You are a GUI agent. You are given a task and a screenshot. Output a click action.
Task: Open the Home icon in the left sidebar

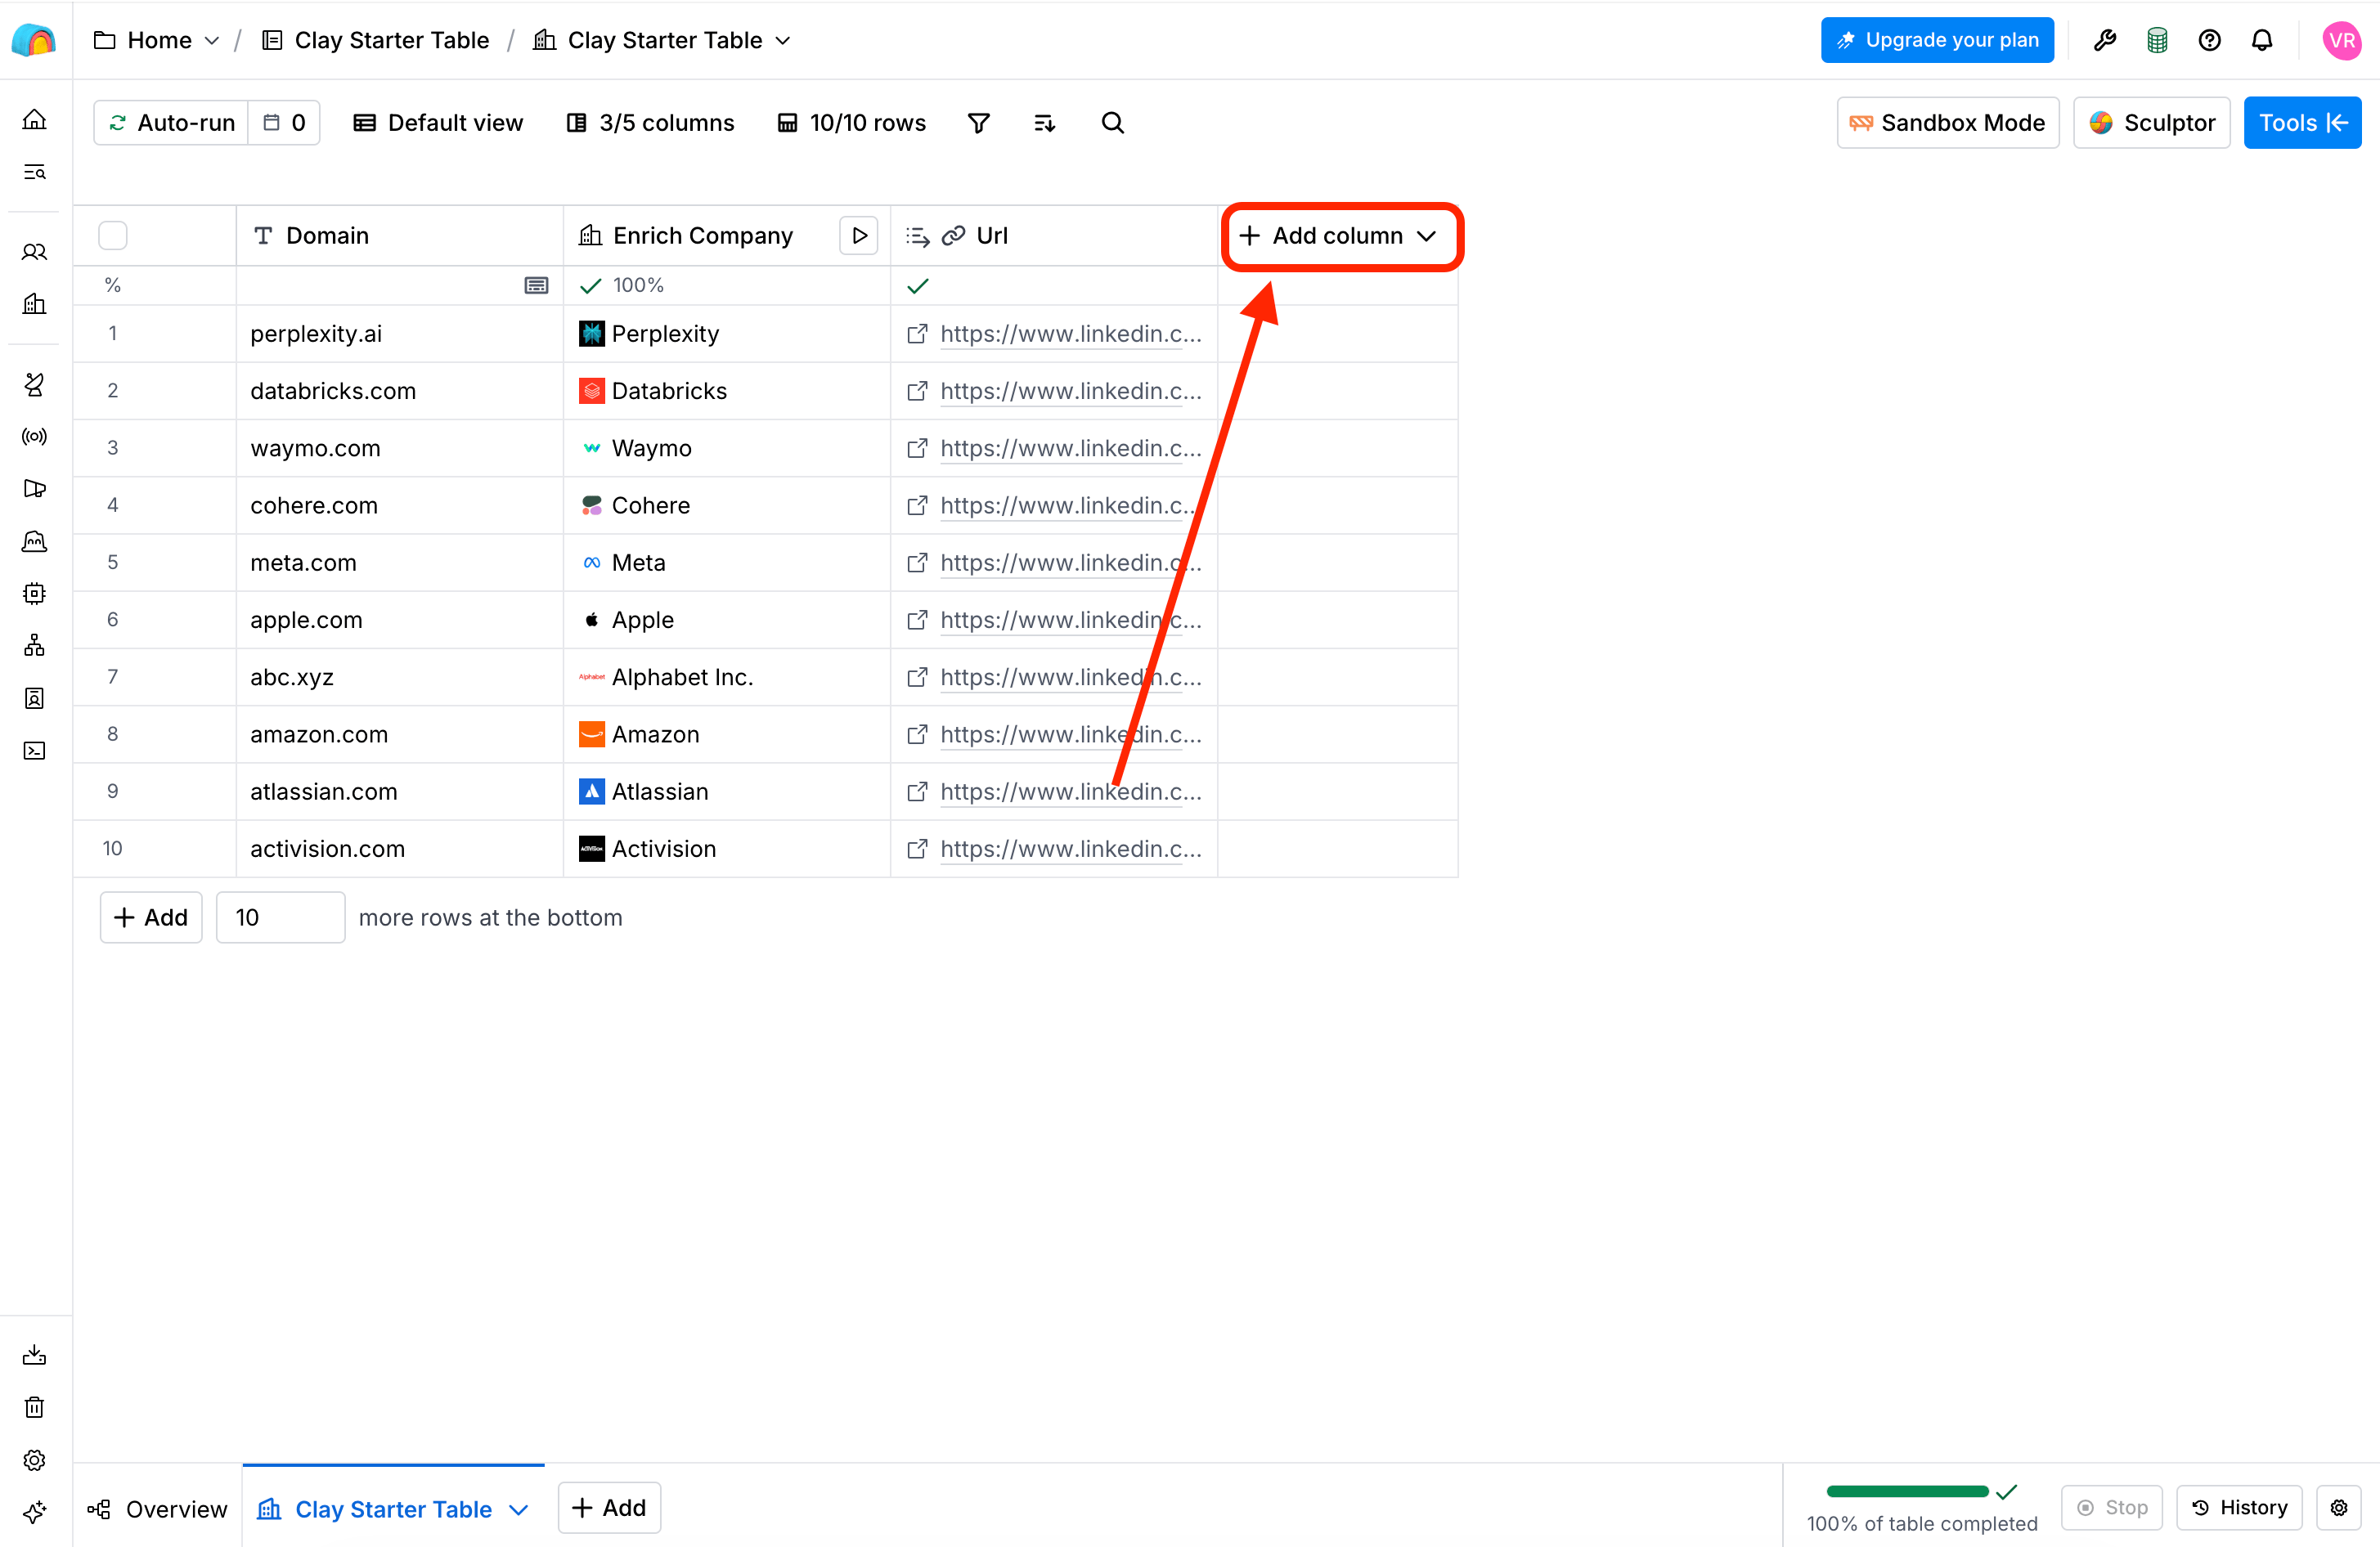(x=34, y=120)
